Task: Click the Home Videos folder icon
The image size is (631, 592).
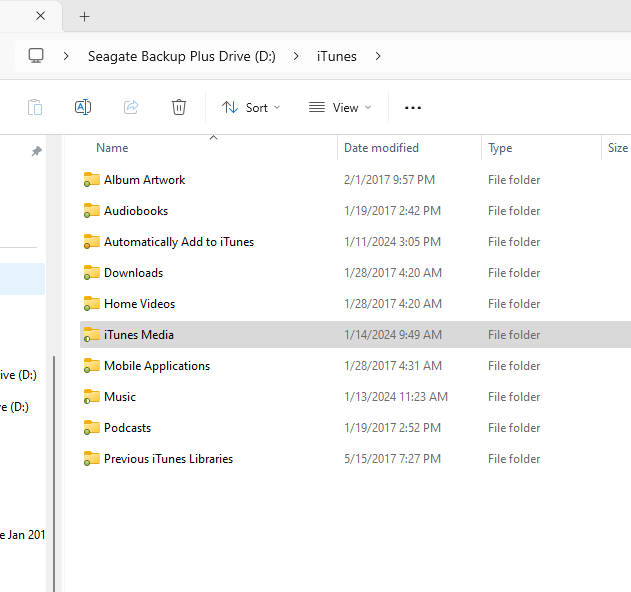Action: click(91, 303)
